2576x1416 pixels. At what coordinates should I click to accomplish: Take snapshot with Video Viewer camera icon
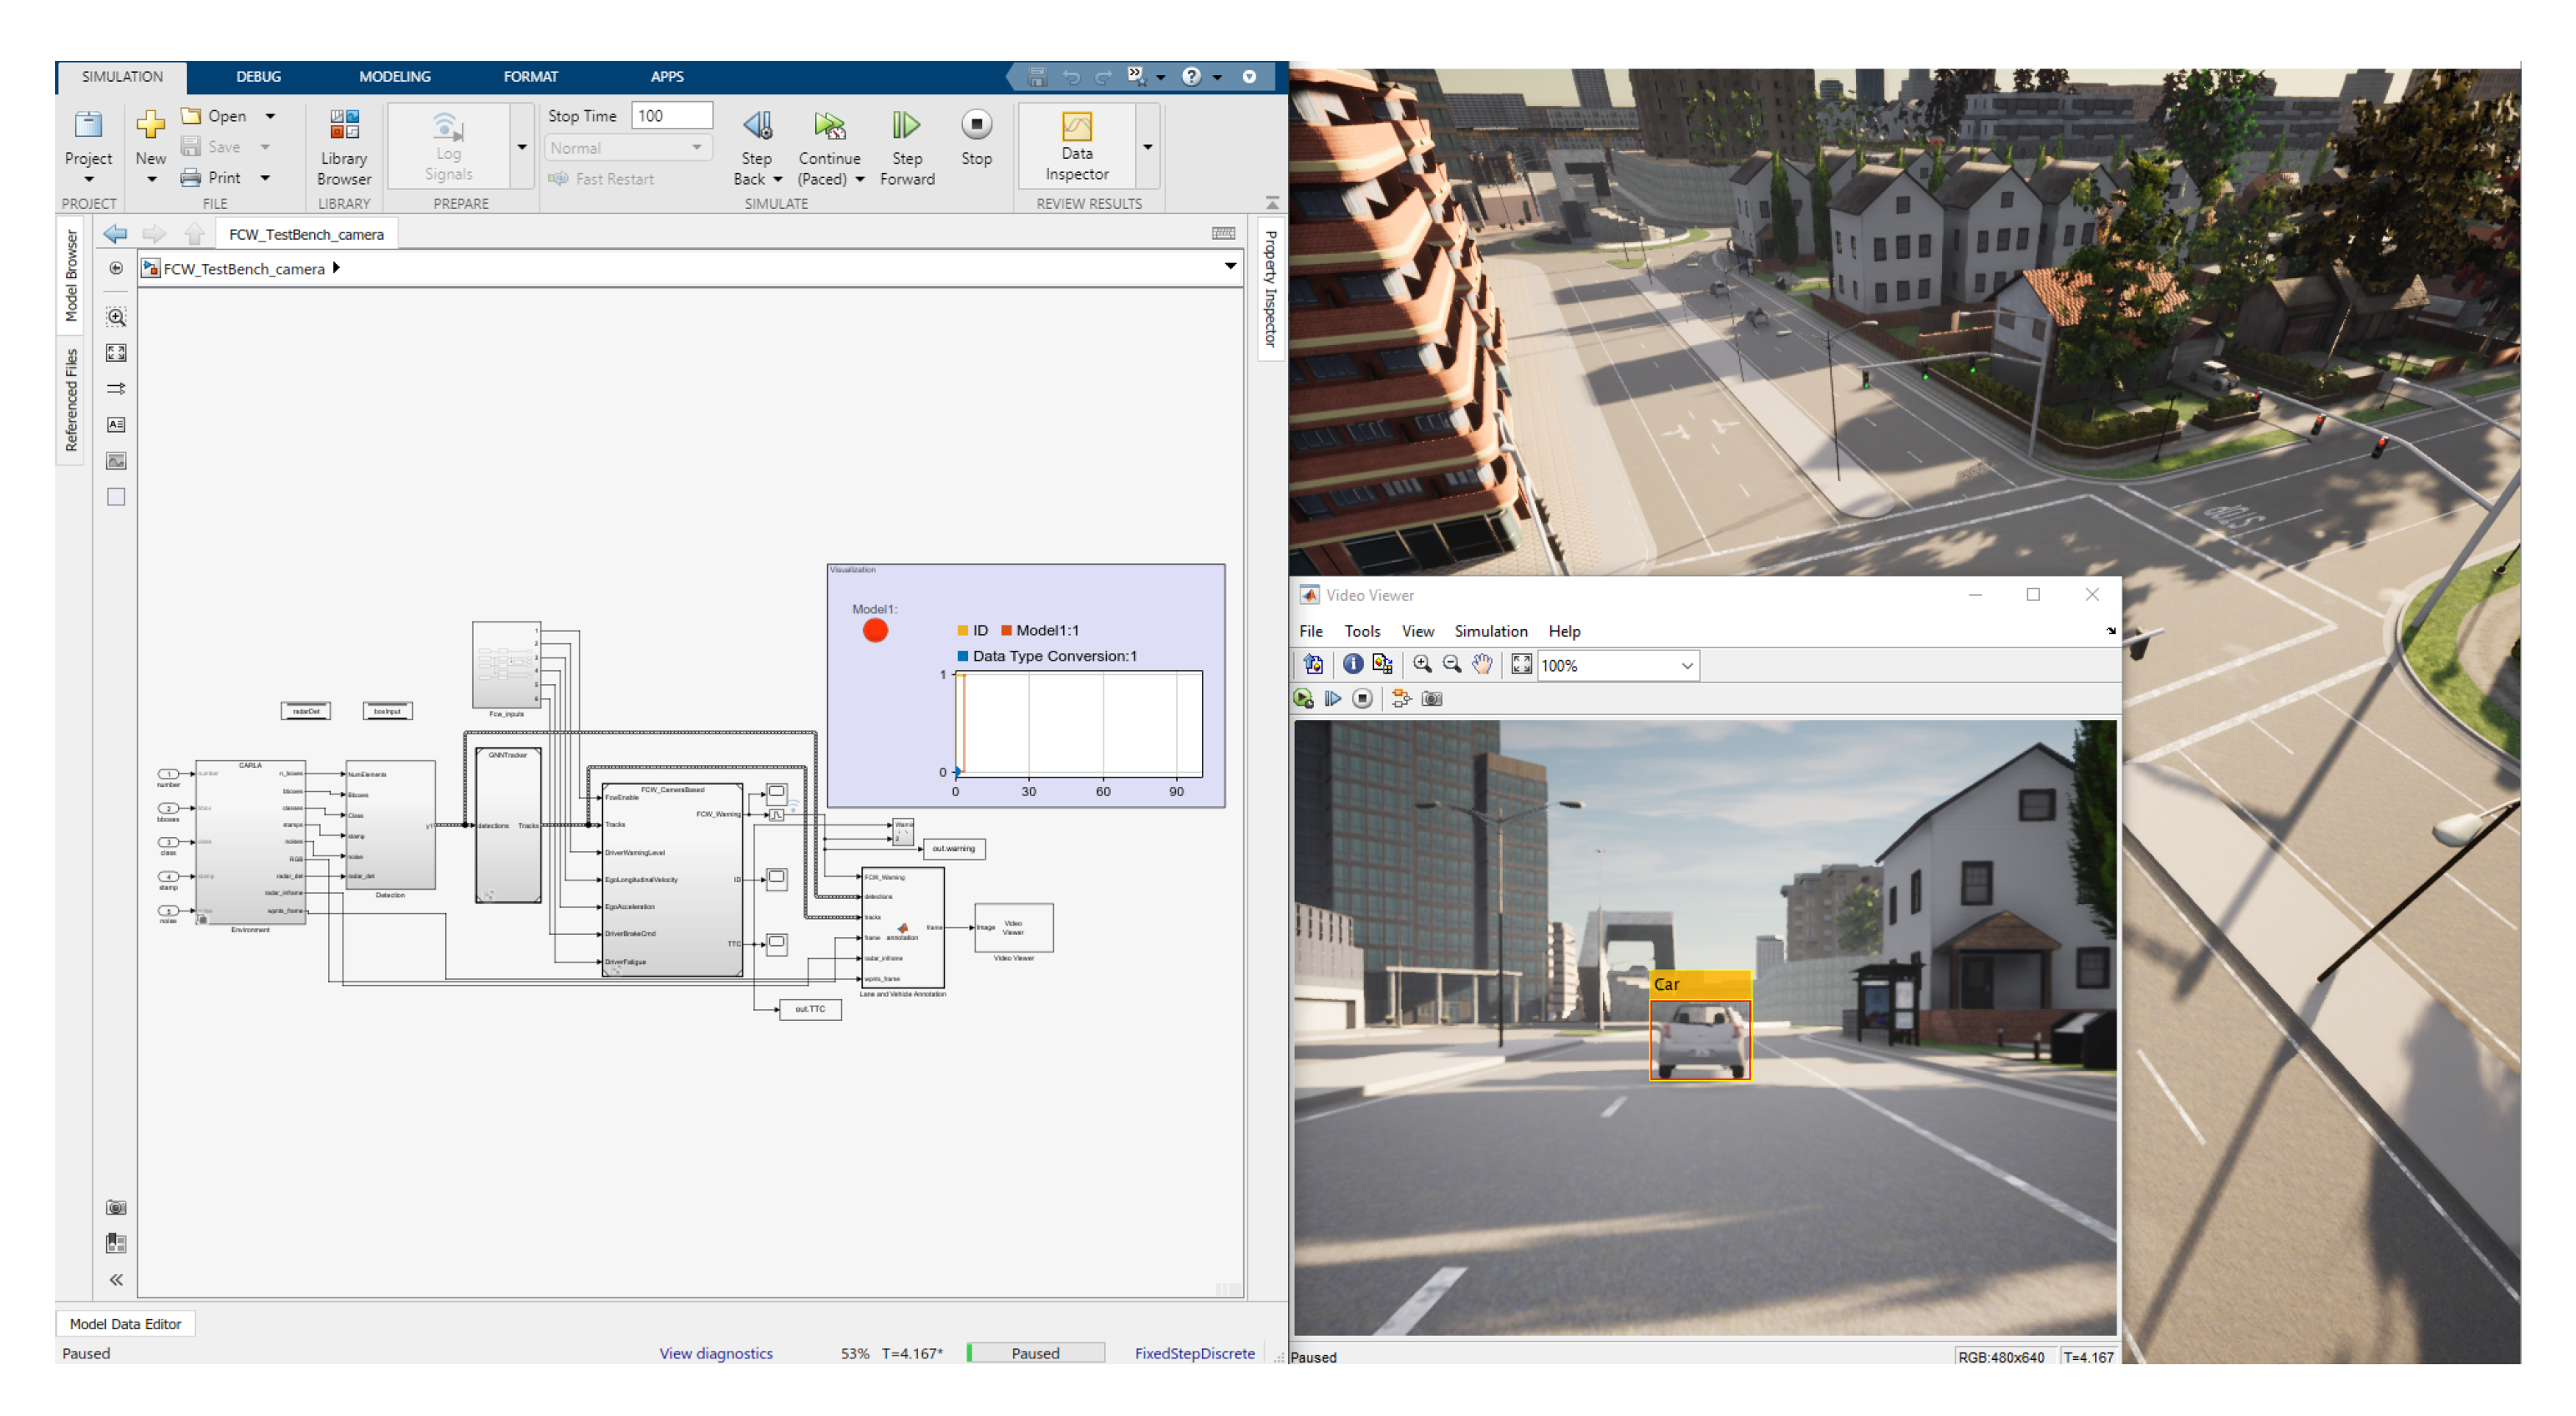[x=1432, y=699]
